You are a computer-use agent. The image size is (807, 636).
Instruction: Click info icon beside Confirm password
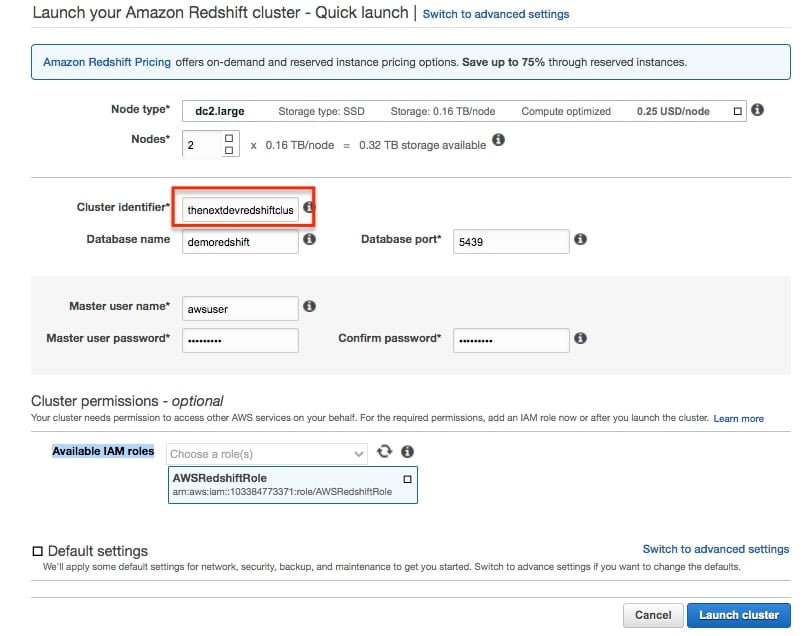click(x=580, y=338)
